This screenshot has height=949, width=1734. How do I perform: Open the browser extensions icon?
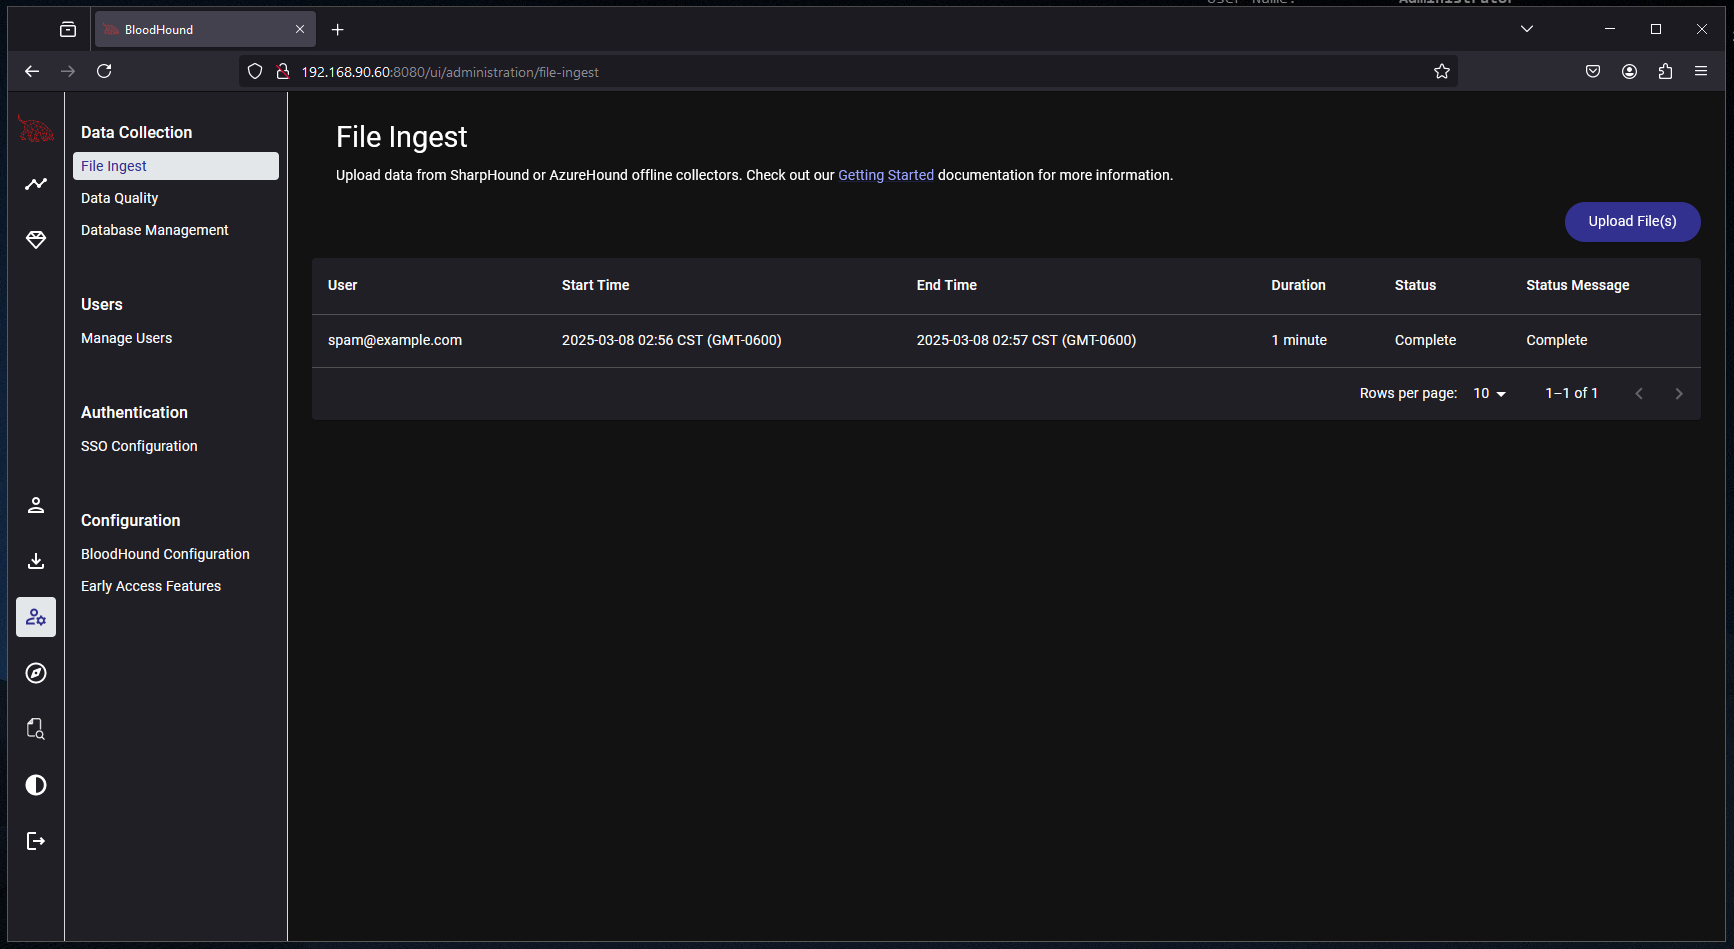pos(1665,71)
